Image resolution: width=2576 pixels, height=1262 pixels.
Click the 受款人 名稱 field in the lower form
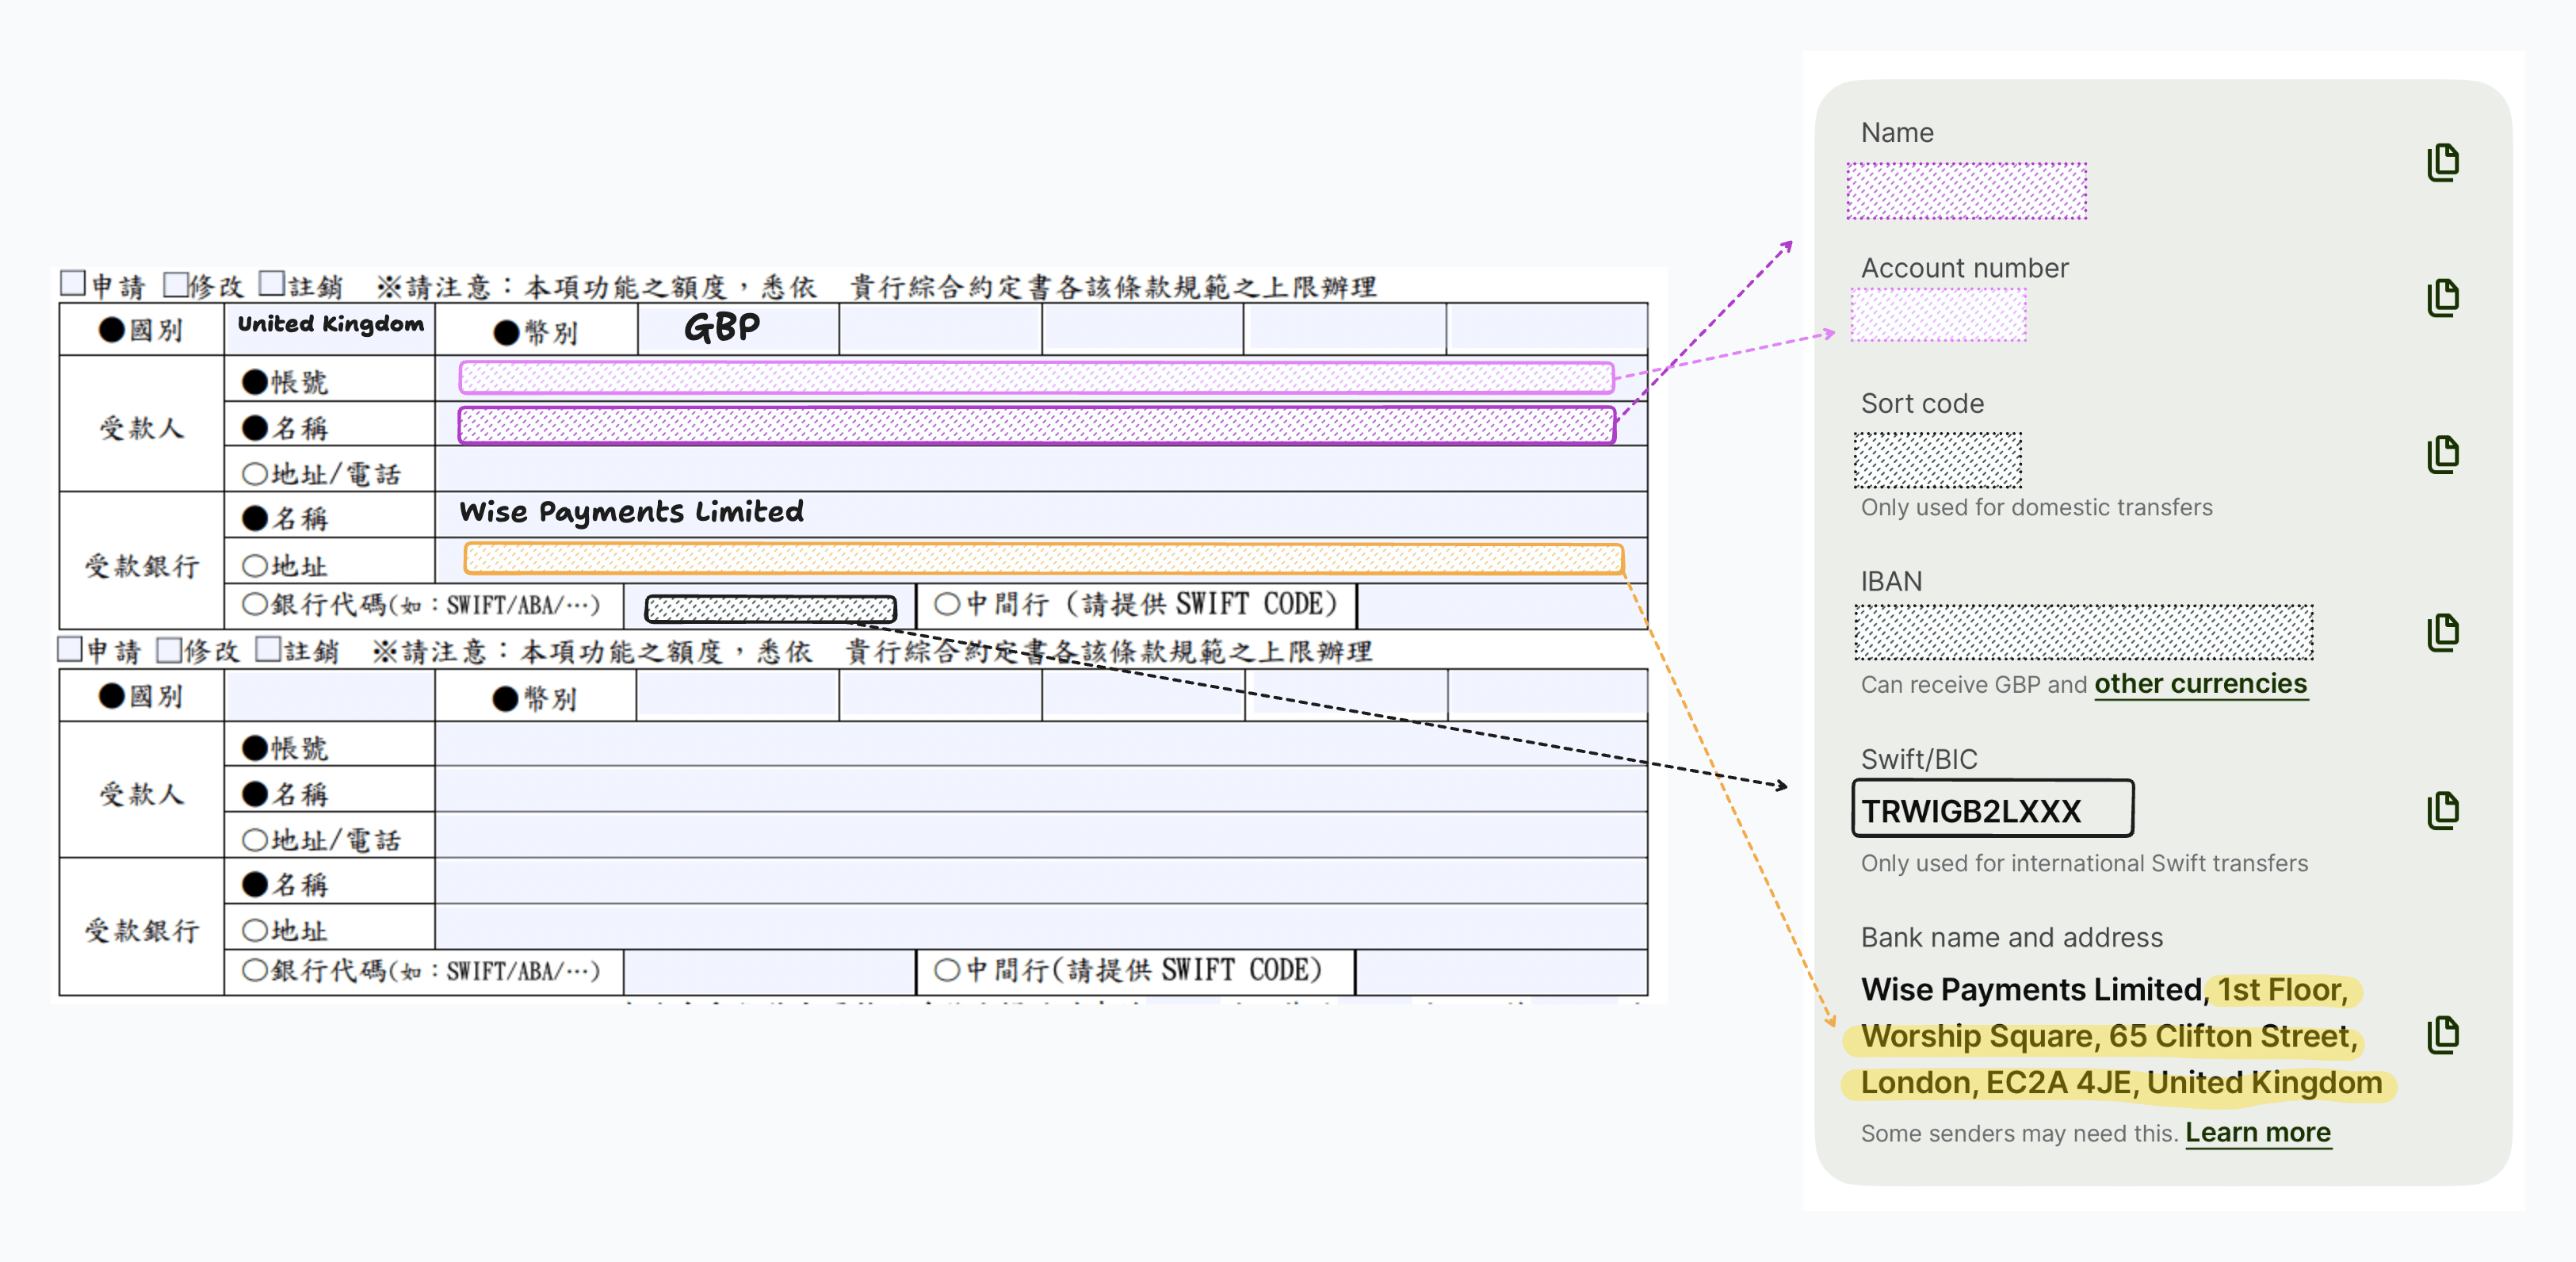coord(1041,789)
